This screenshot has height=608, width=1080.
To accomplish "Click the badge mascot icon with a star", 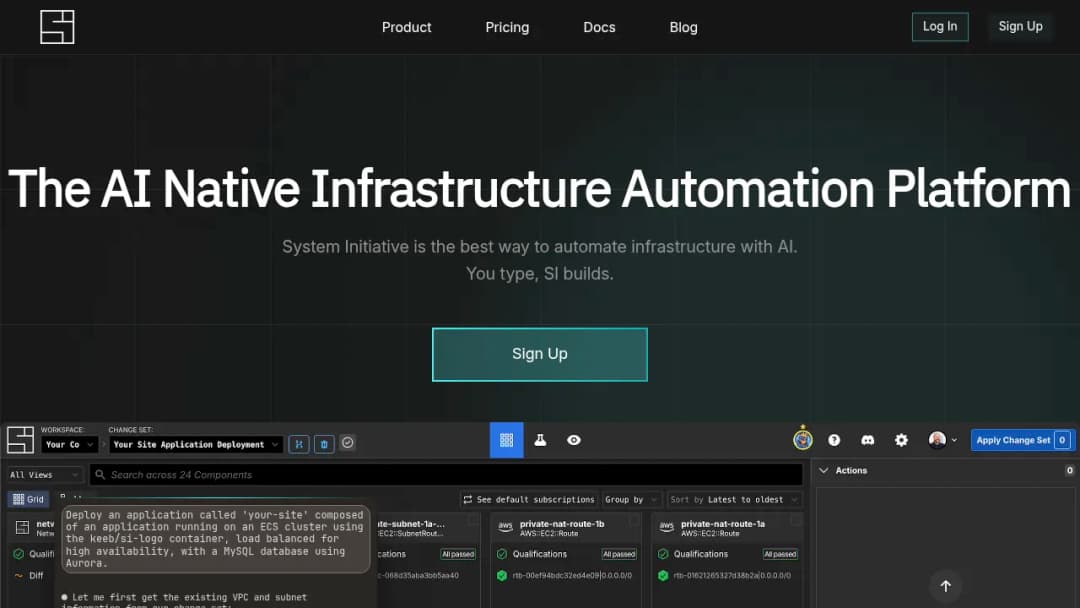I will pyautogui.click(x=802, y=438).
